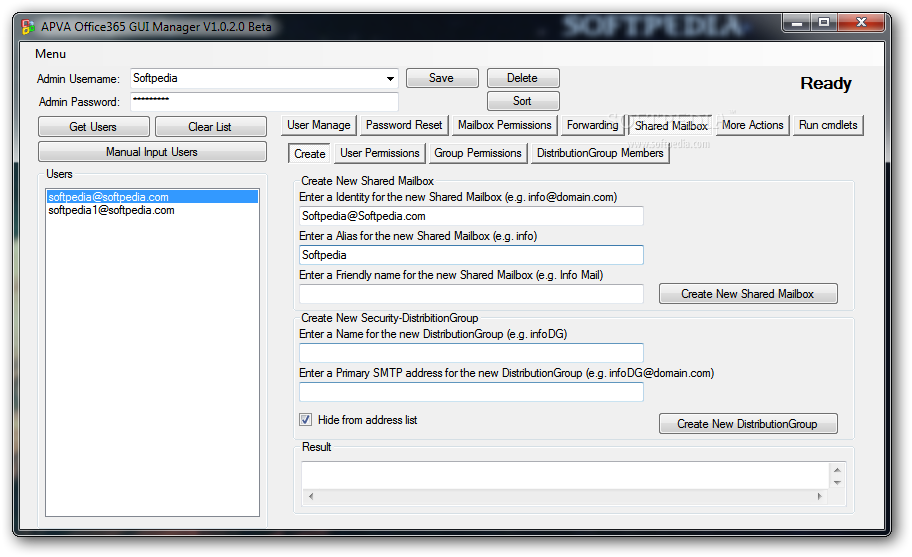Viewport: 912px width, 557px height.
Task: Click the Sort button
Action: [523, 101]
